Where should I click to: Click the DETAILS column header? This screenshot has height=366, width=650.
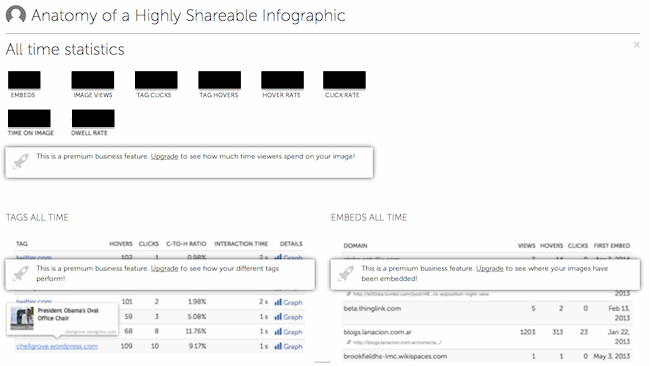pos(291,244)
